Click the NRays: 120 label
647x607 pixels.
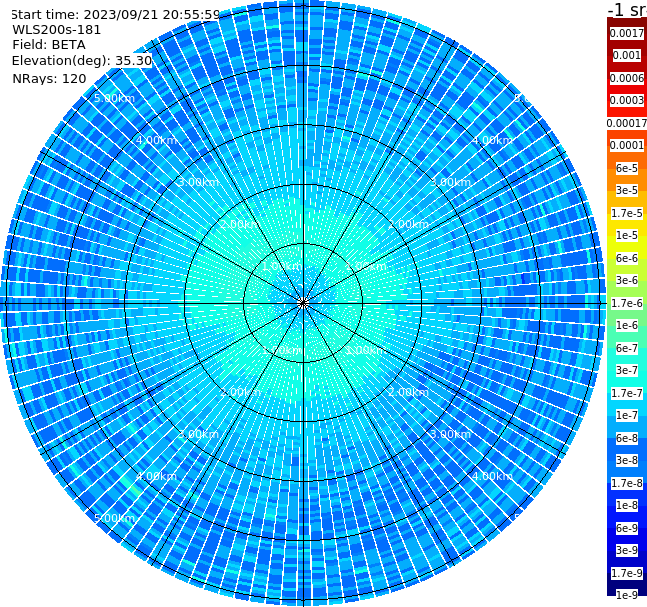tap(49, 78)
